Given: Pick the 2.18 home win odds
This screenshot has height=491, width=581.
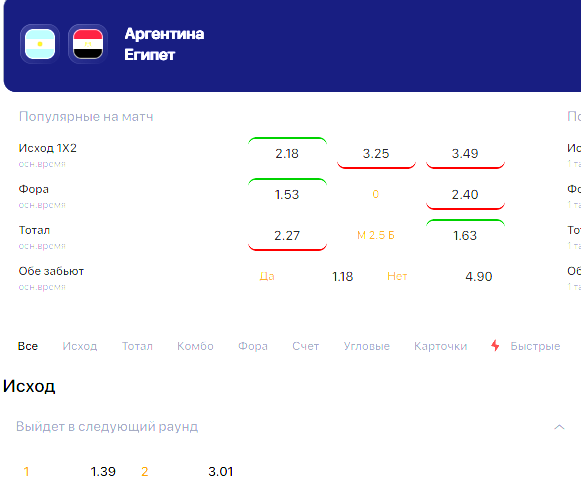Looking at the screenshot, I should tap(287, 153).
